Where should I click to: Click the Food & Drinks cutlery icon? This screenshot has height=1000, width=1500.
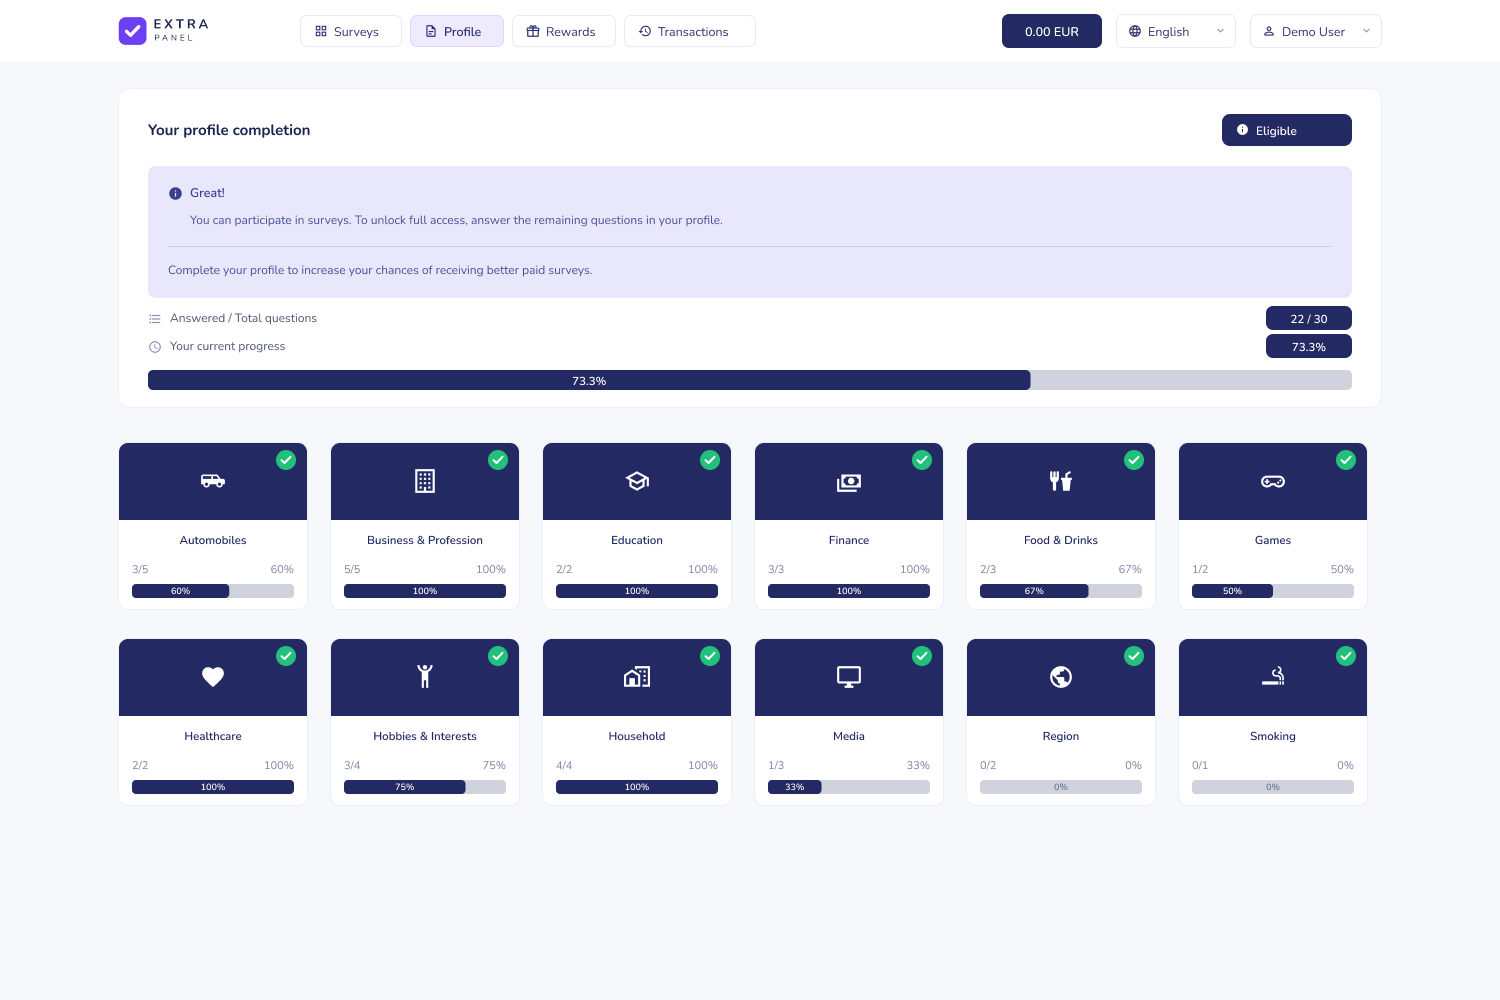click(x=1061, y=481)
